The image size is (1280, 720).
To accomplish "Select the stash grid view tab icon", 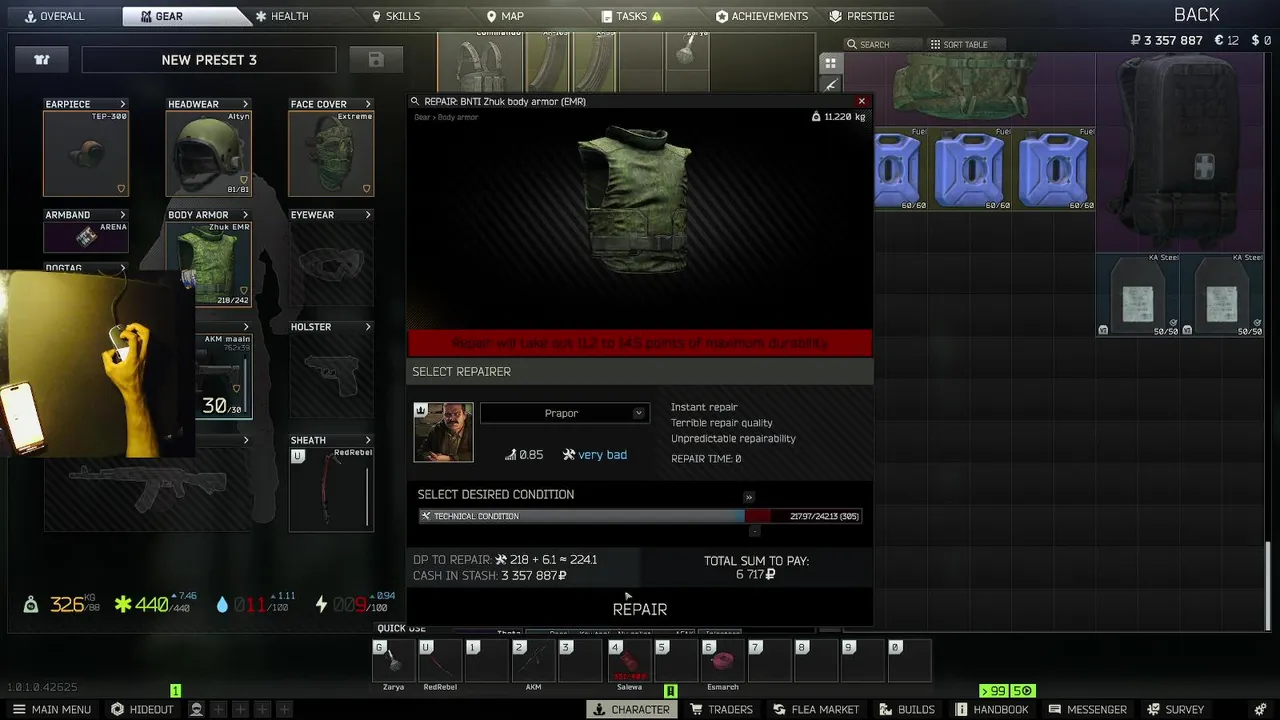I will point(830,62).
